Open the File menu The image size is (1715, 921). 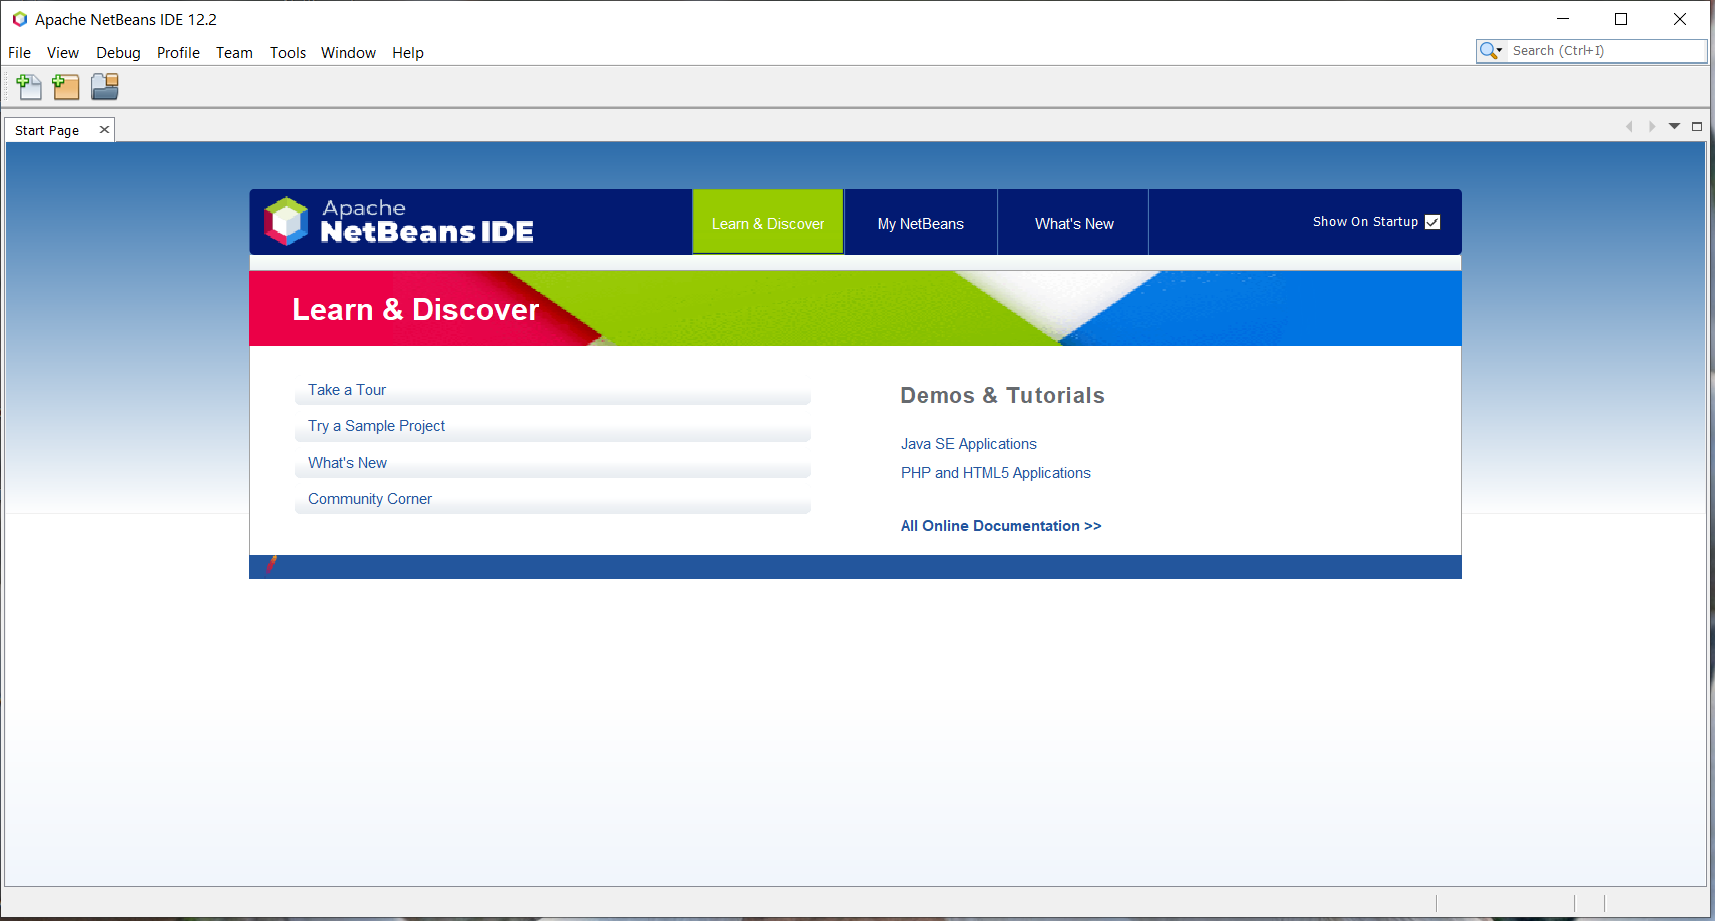click(19, 53)
